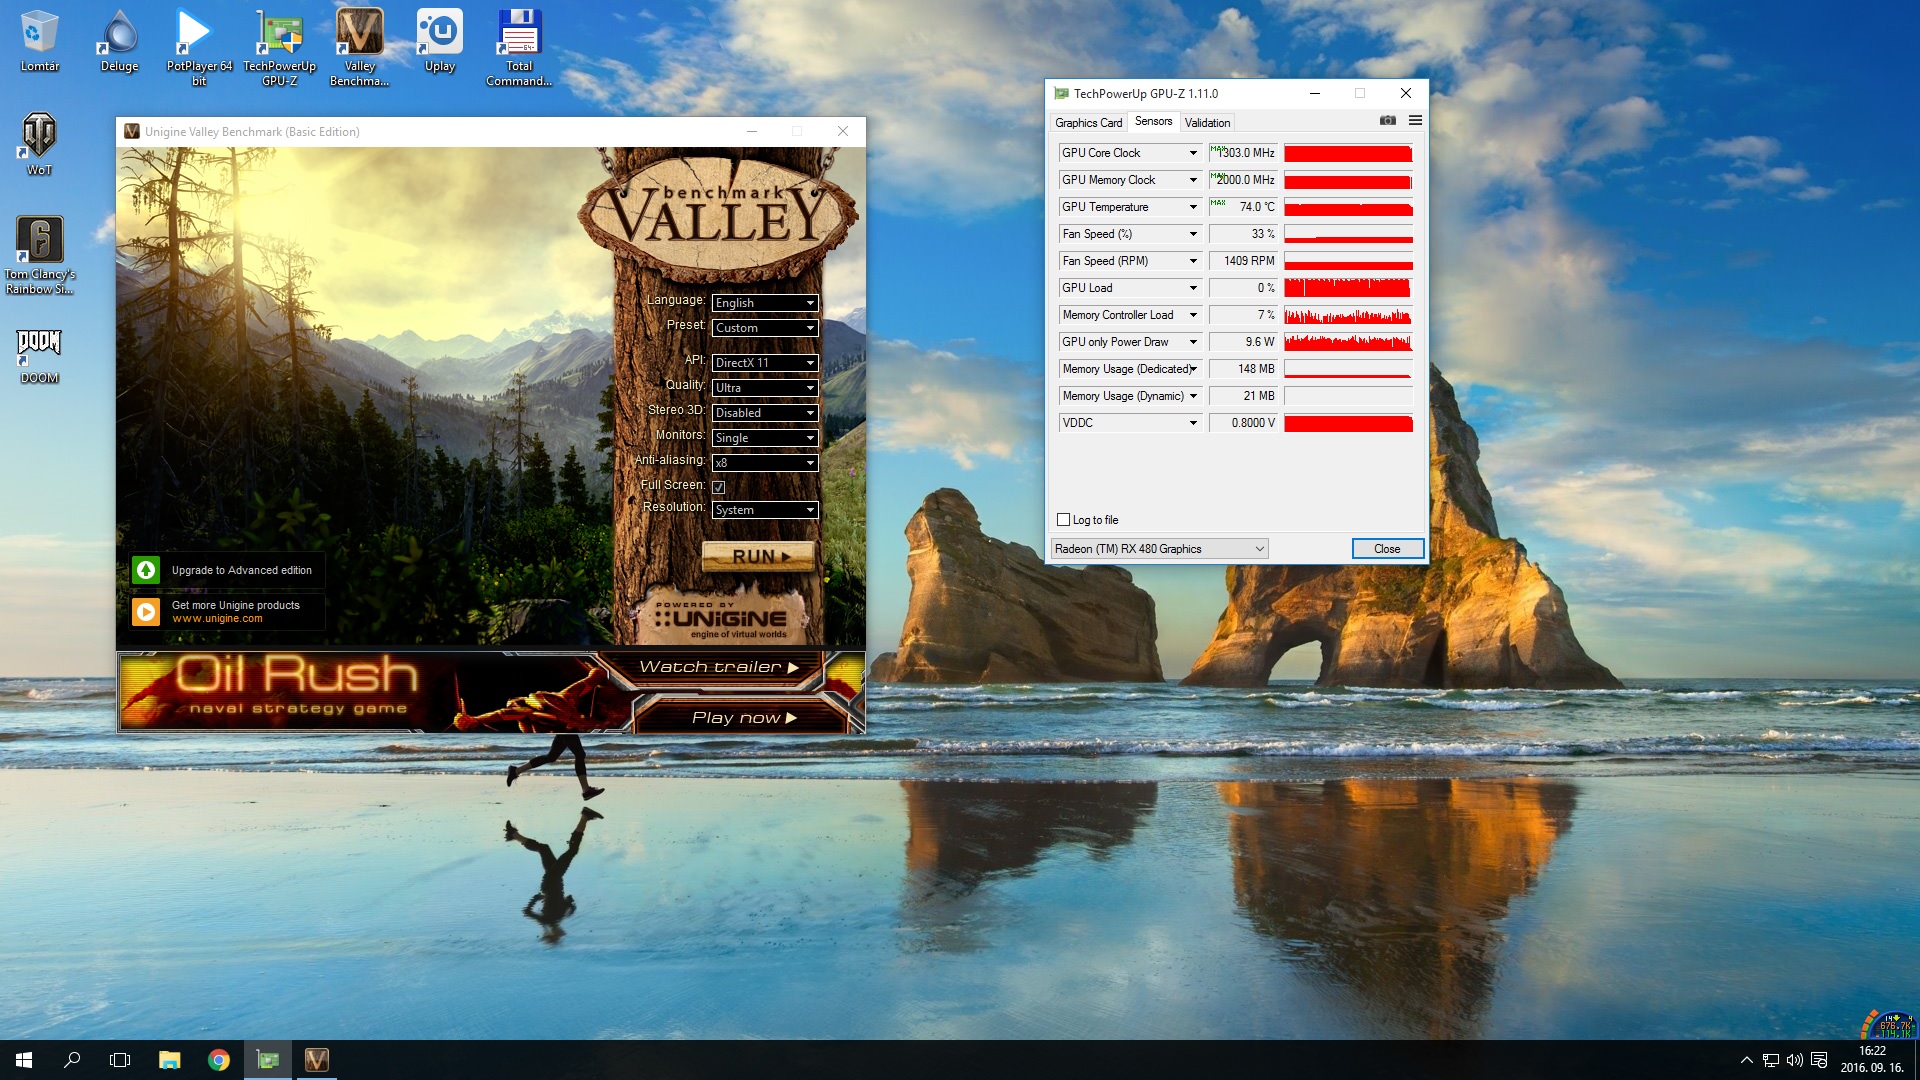Click the RUN button in Valley Benchmark
Image resolution: width=1920 pixels, height=1080 pixels.
(759, 556)
